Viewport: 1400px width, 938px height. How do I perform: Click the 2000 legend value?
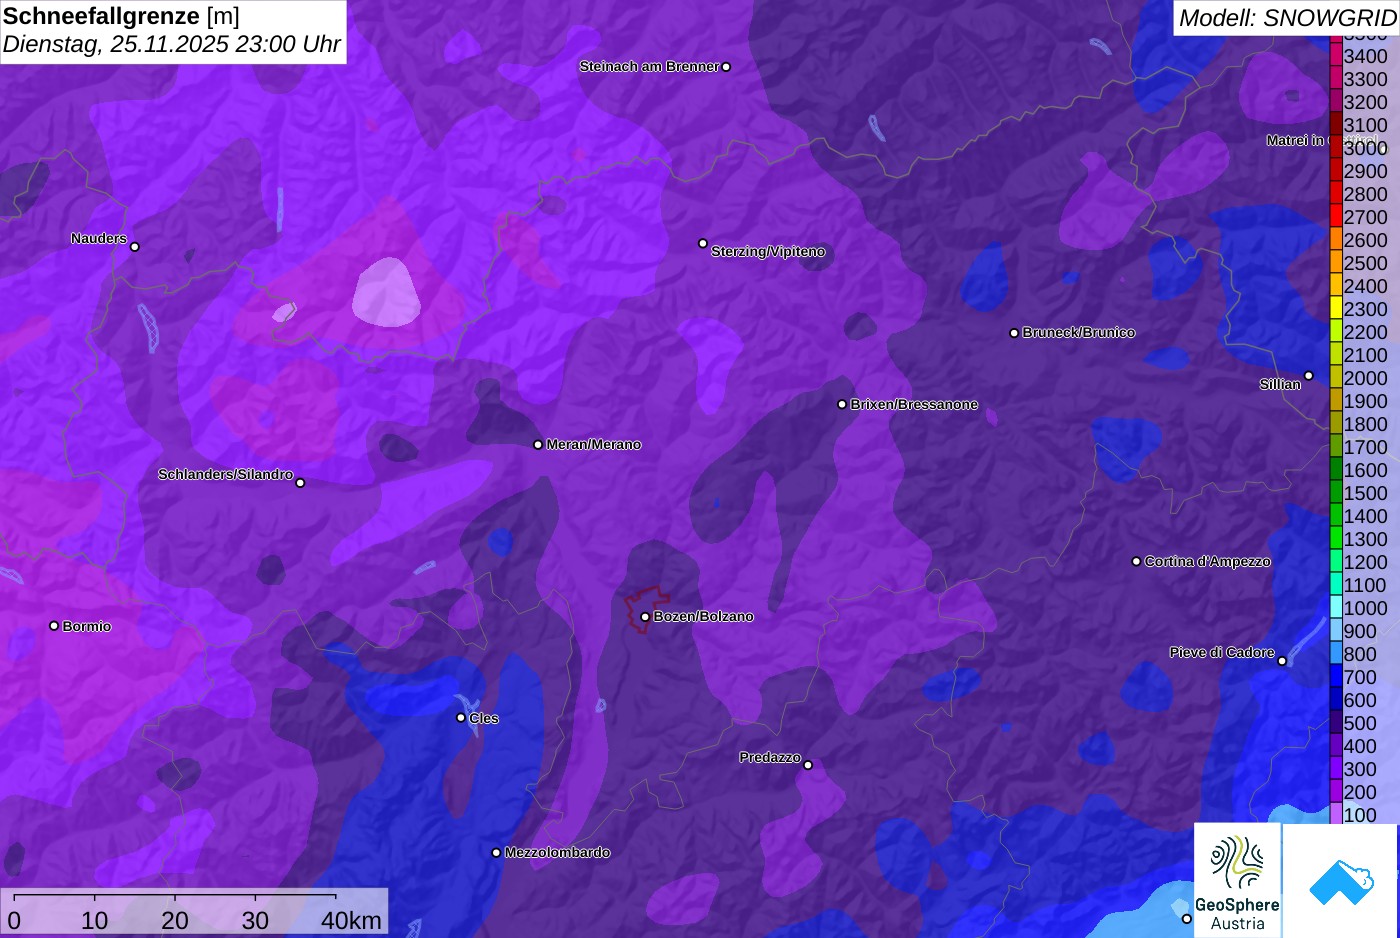pyautogui.click(x=1365, y=379)
